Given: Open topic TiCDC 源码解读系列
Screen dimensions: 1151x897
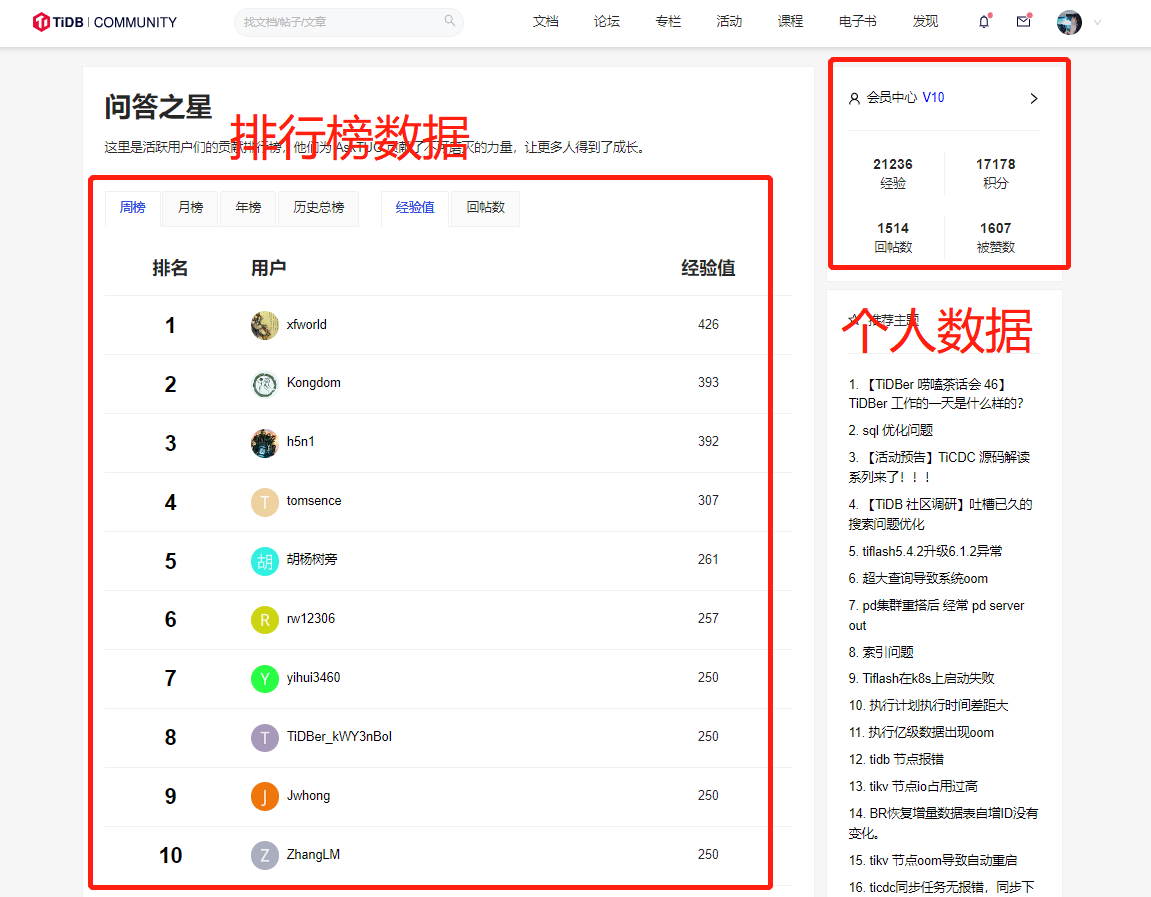Looking at the screenshot, I should [x=939, y=468].
